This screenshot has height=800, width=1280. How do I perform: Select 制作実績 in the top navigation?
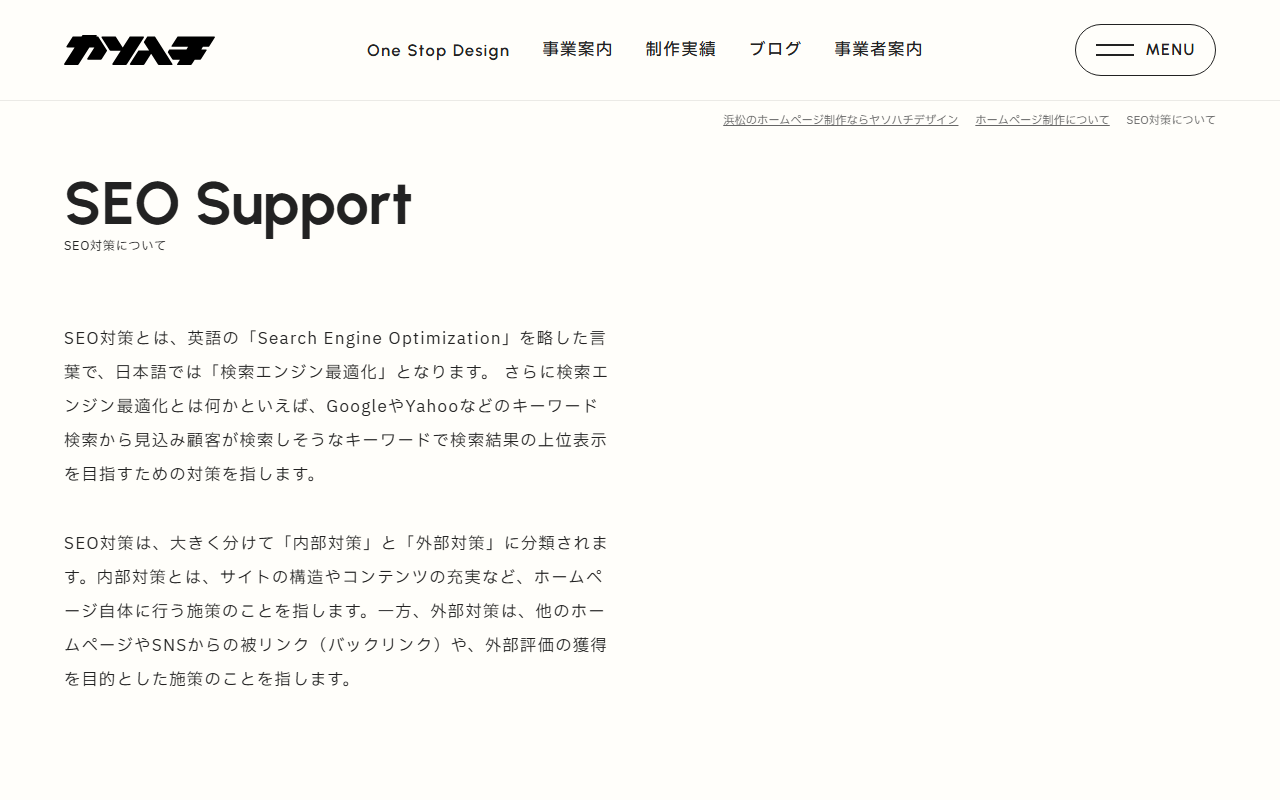(681, 49)
